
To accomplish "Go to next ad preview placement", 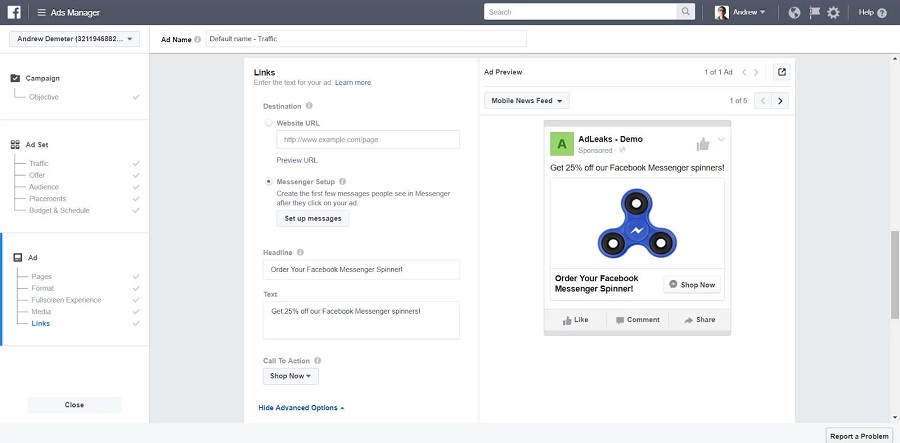I will point(781,100).
